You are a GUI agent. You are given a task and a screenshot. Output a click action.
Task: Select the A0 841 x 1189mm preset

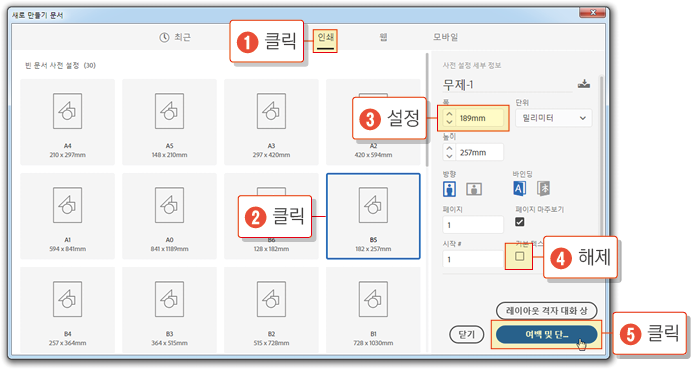[x=169, y=216]
